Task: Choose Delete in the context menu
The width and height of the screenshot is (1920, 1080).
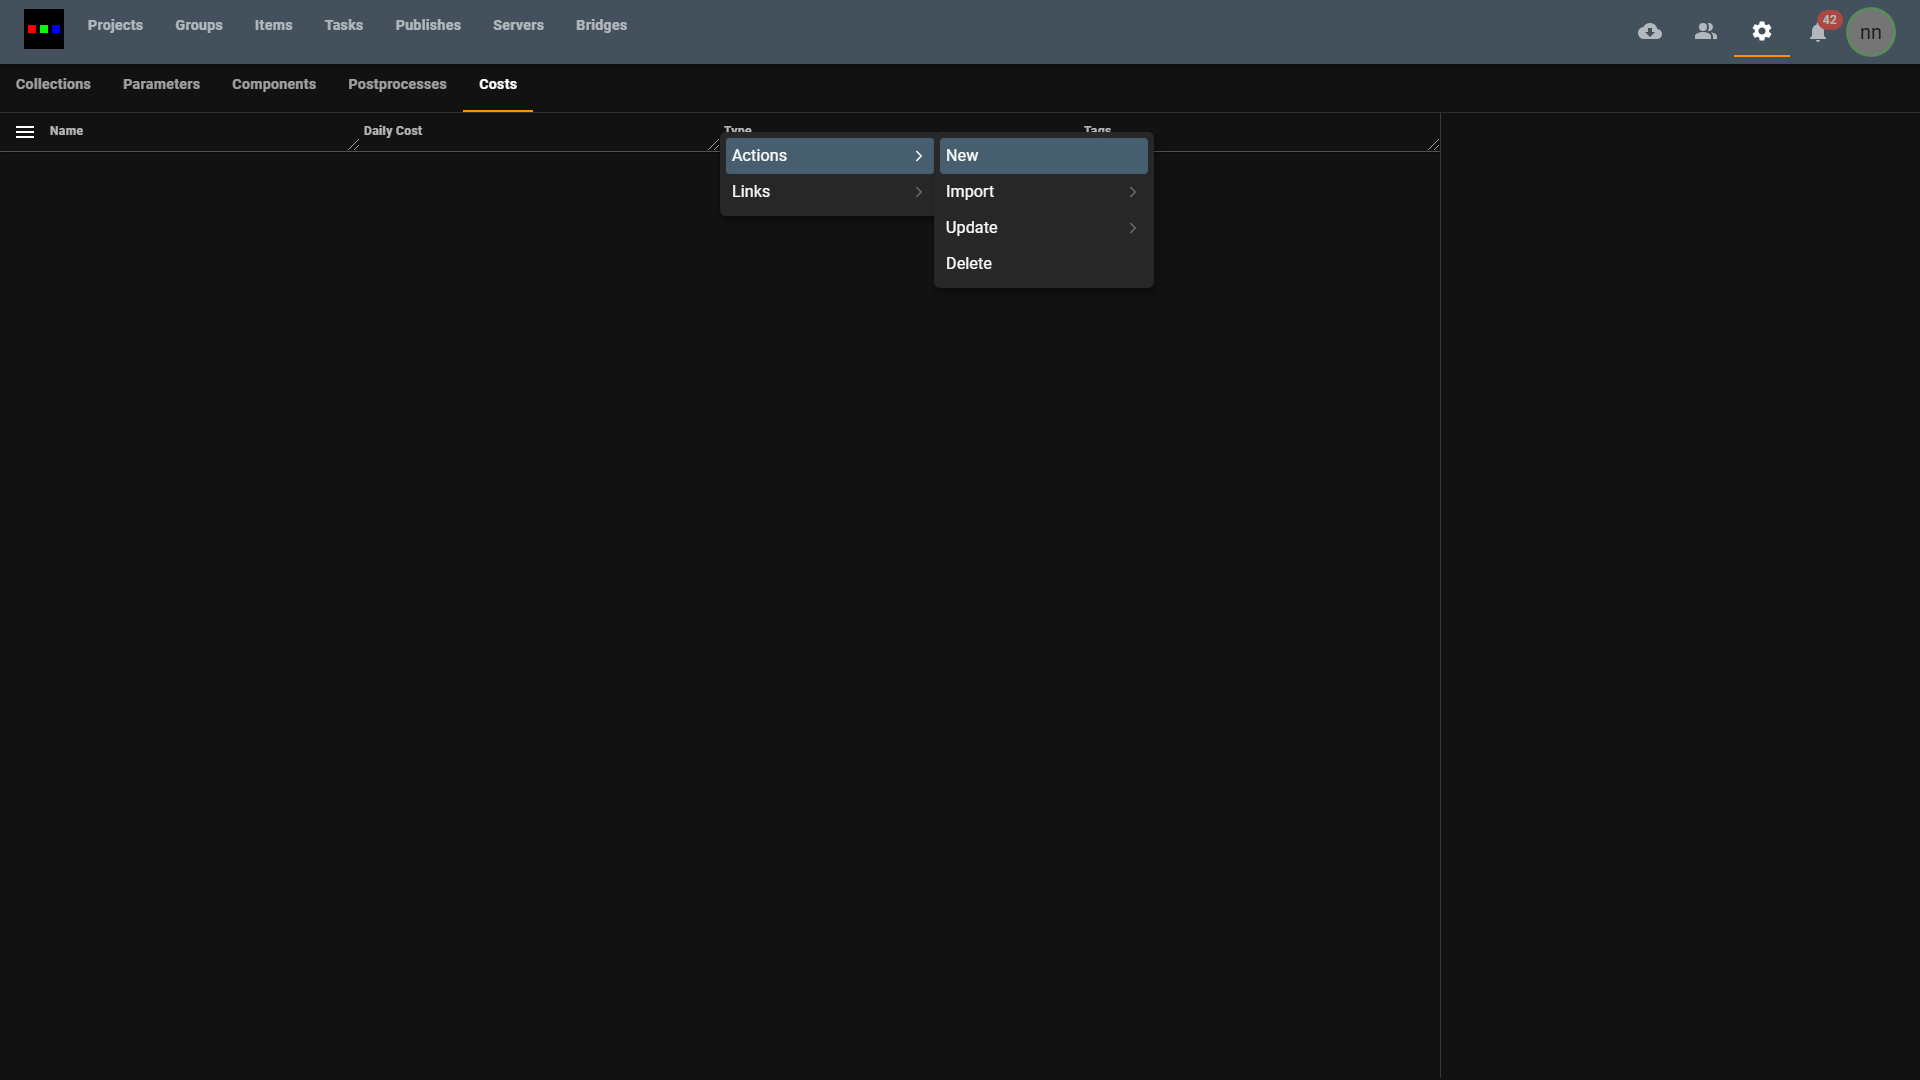Action: pos(1042,264)
